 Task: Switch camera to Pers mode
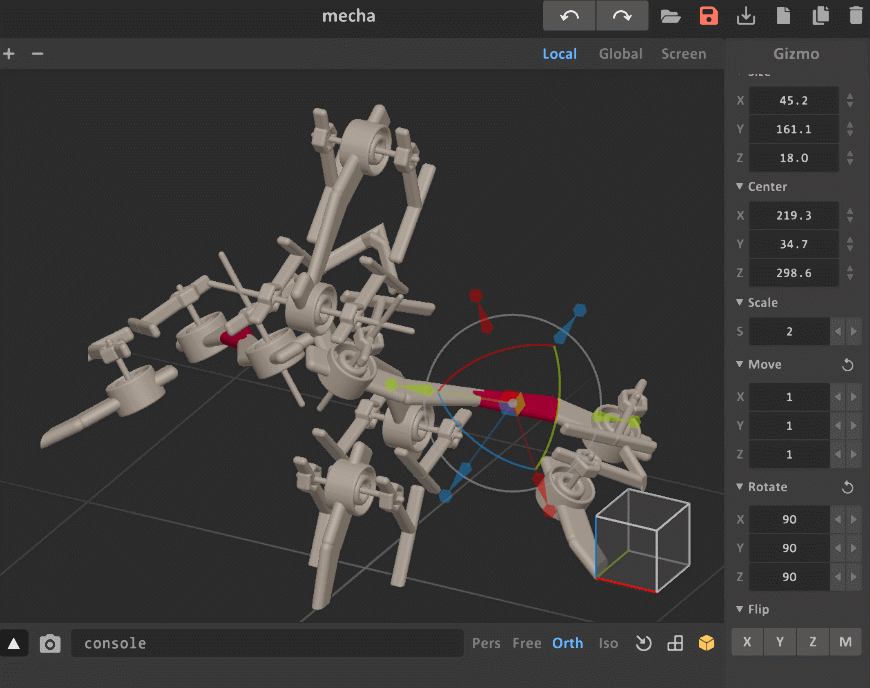click(x=486, y=643)
